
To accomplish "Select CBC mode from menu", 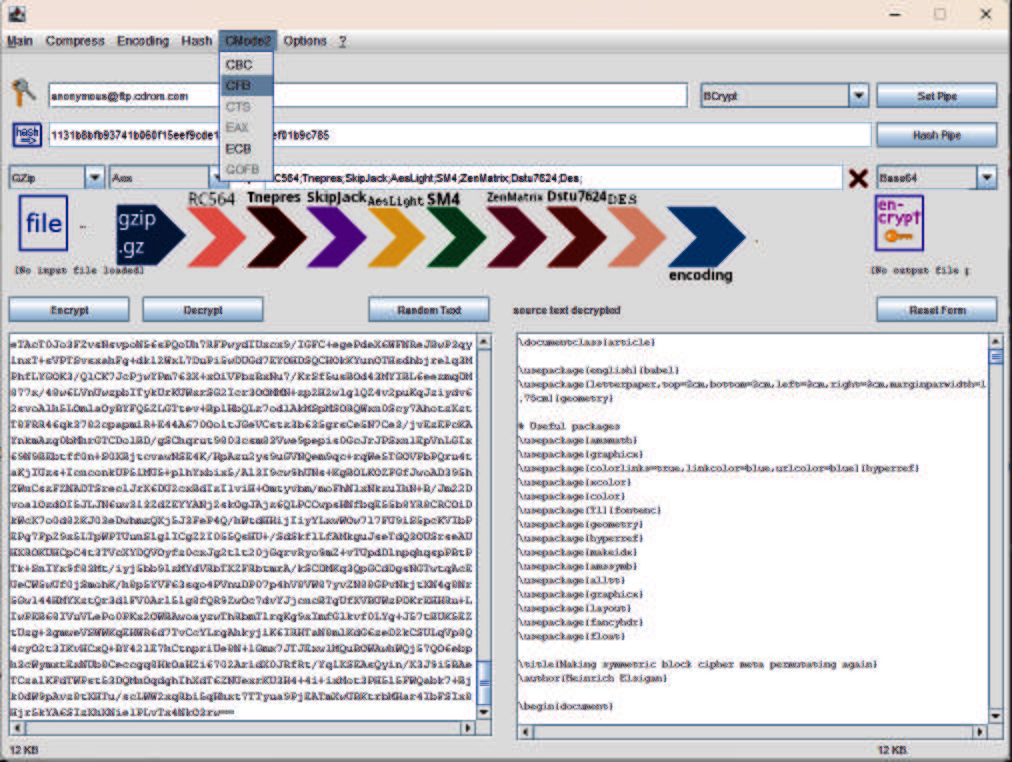I will pos(247,65).
